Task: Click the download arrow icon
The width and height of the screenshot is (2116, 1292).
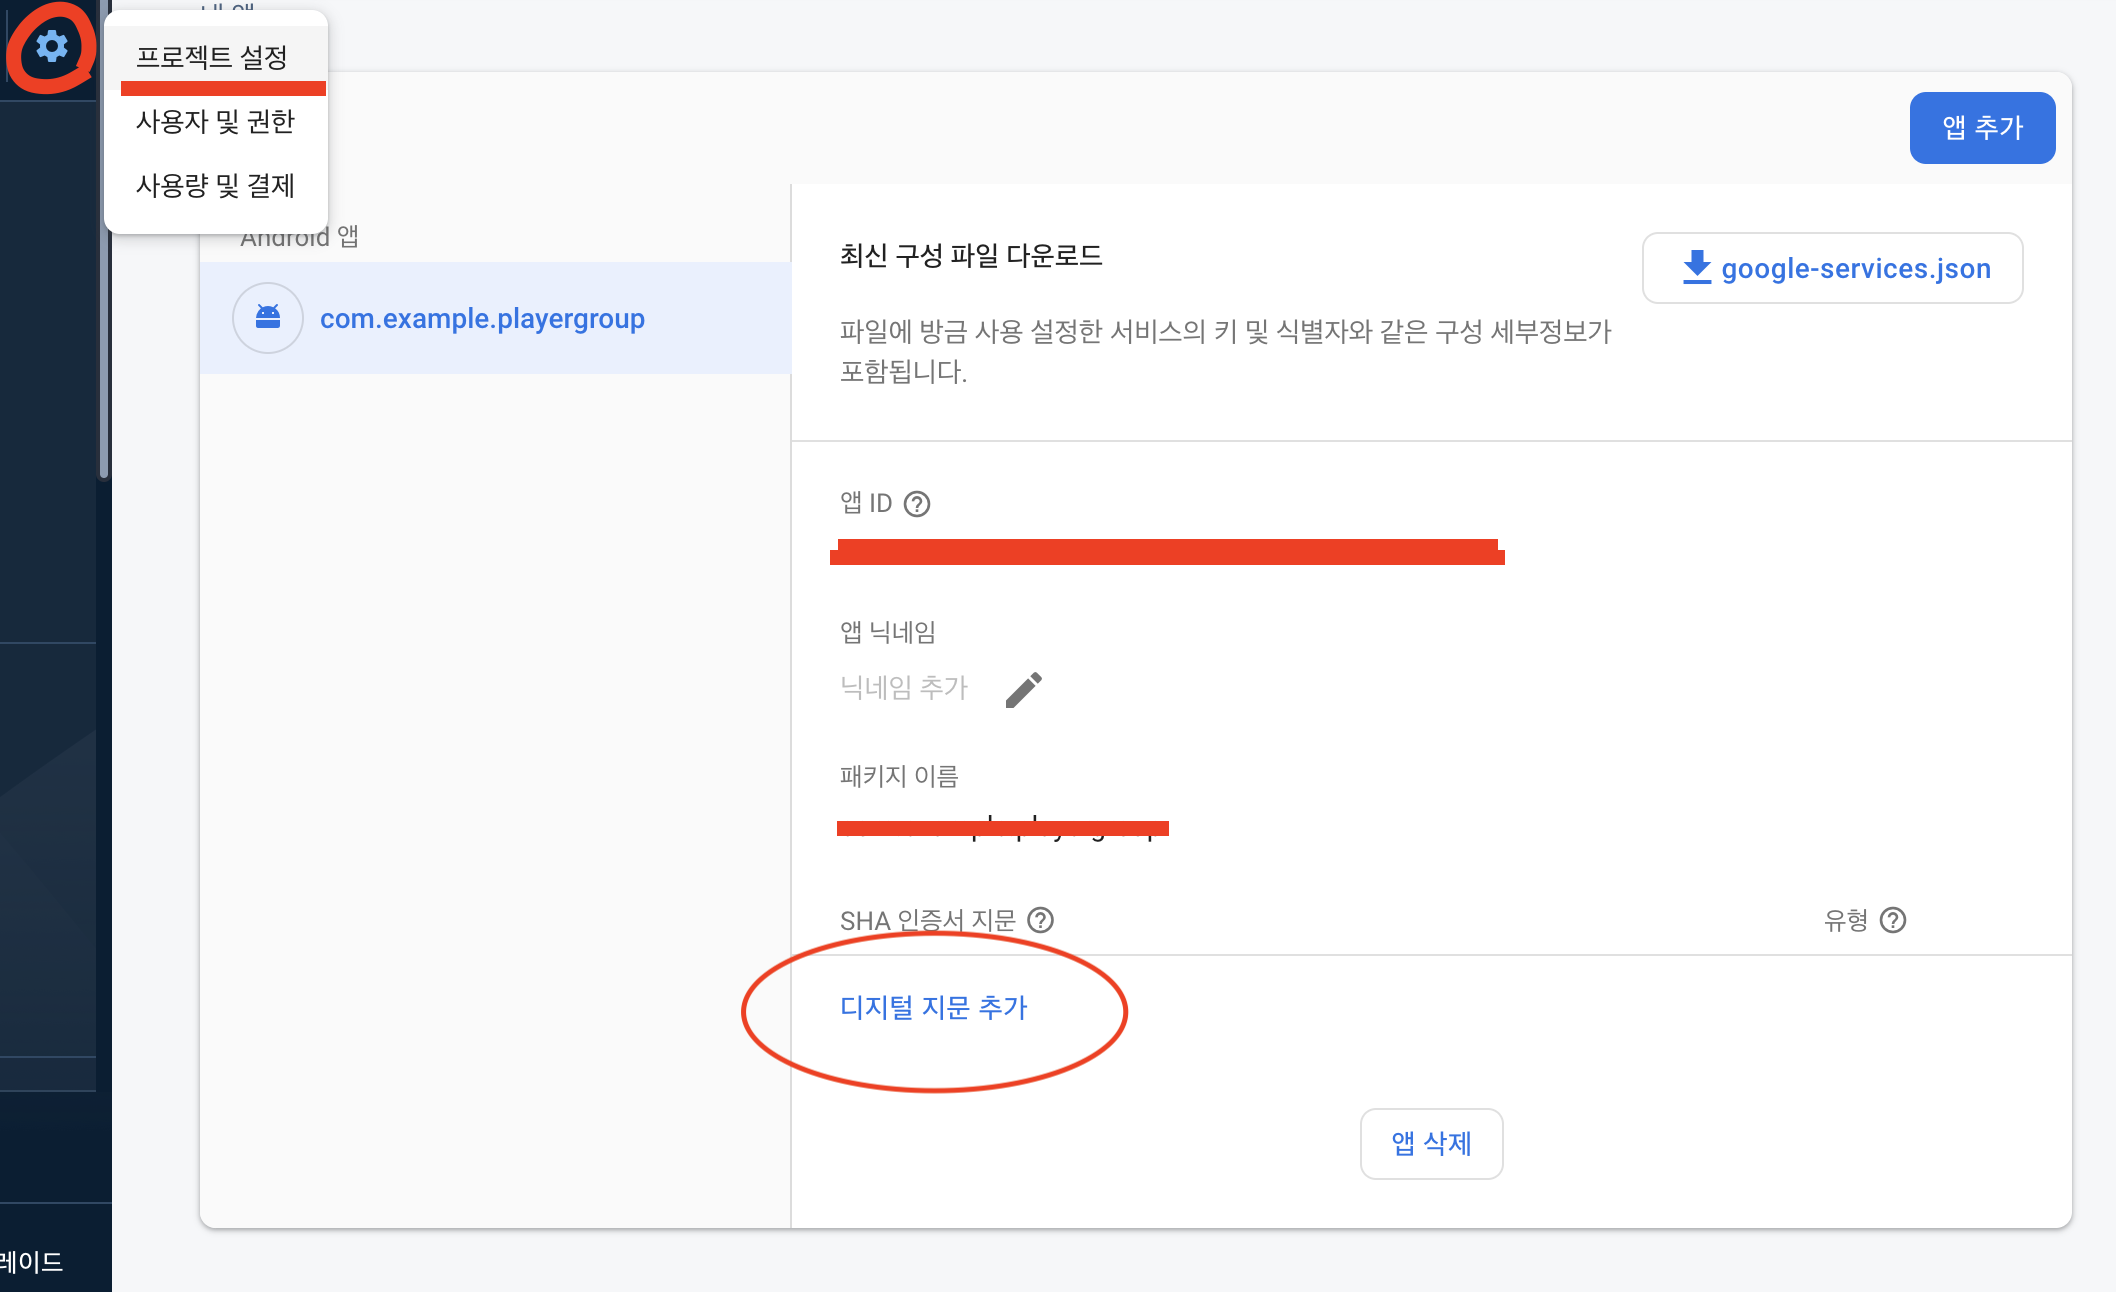Action: tap(1696, 268)
